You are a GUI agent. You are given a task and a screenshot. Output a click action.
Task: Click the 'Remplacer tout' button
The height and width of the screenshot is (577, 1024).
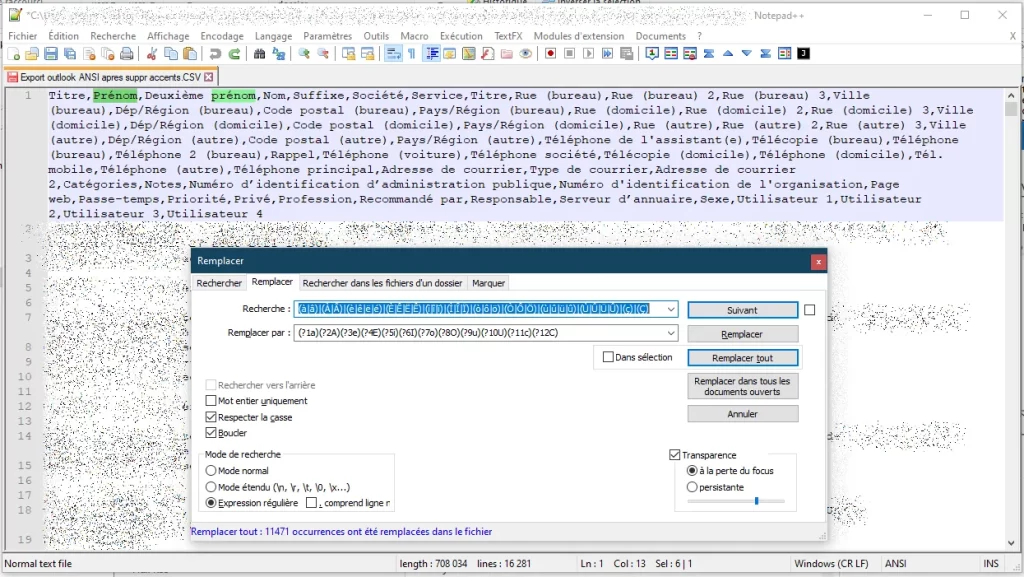743,358
